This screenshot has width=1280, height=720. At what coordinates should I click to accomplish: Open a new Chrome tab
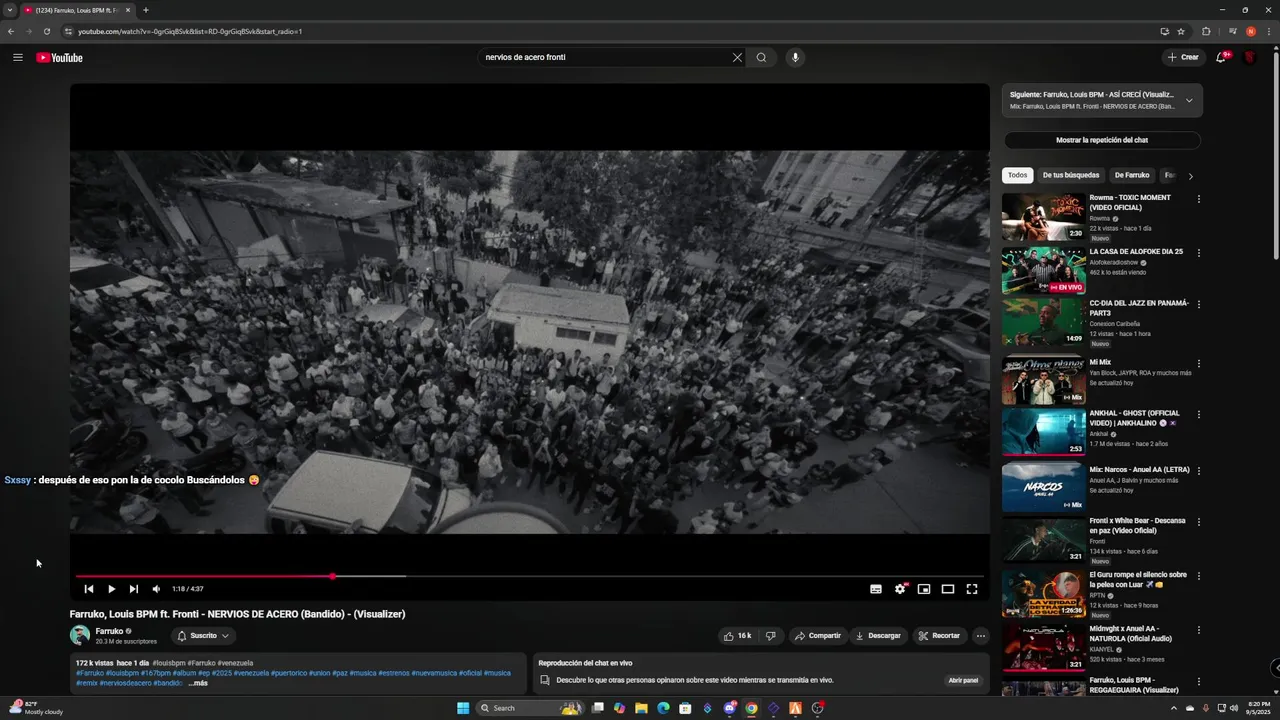(x=145, y=10)
